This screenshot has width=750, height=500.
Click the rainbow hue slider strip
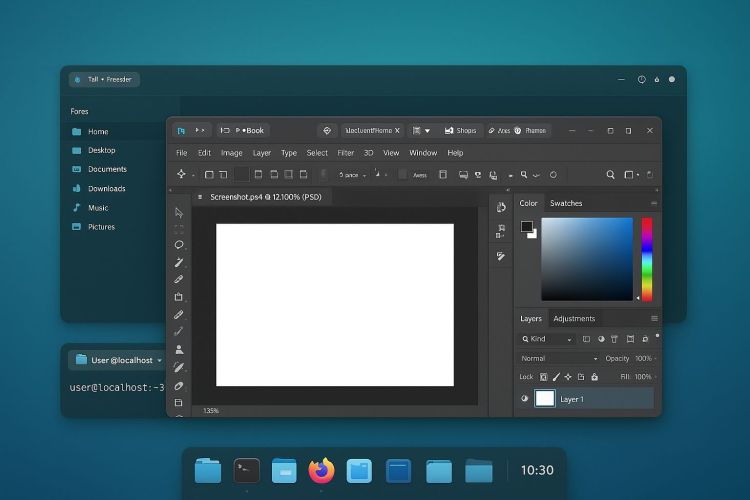(647, 258)
